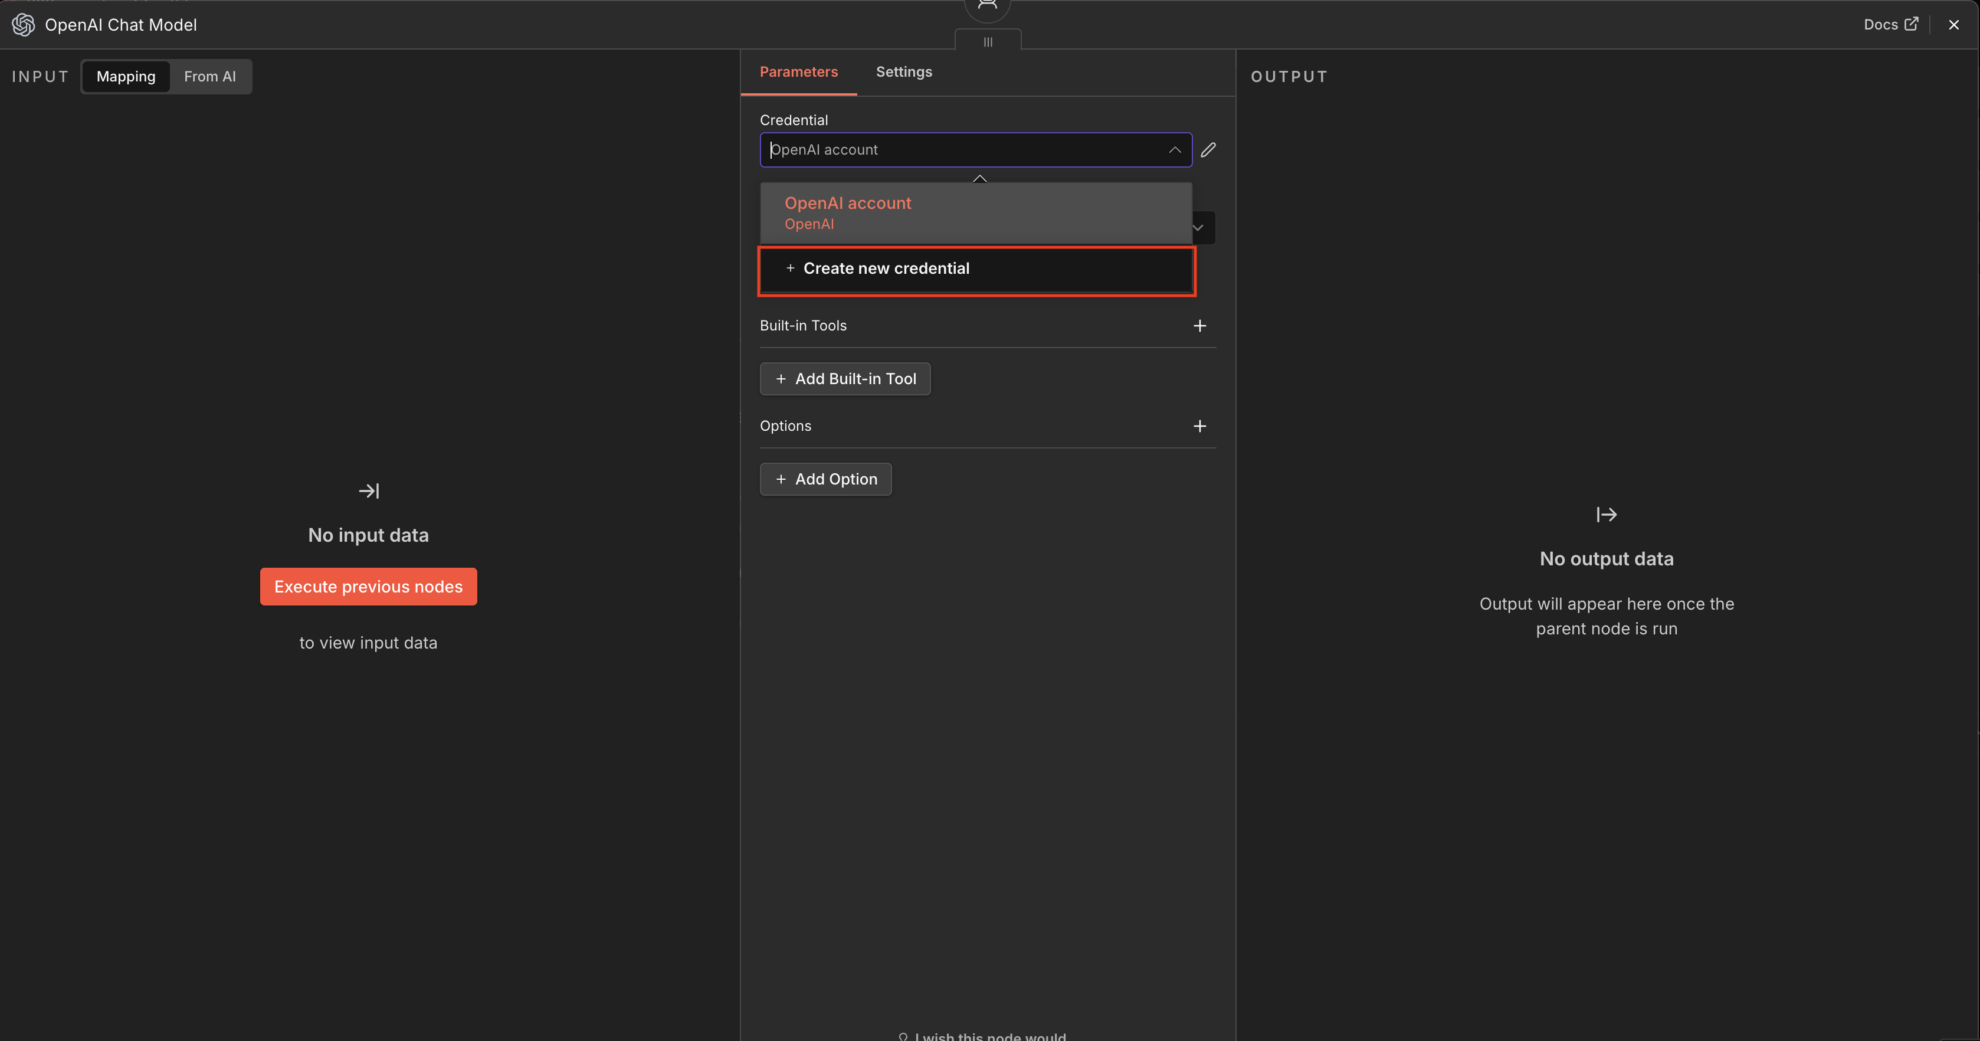Switch input to From AI mode
Viewport: 1980px width, 1041px height.
(210, 77)
